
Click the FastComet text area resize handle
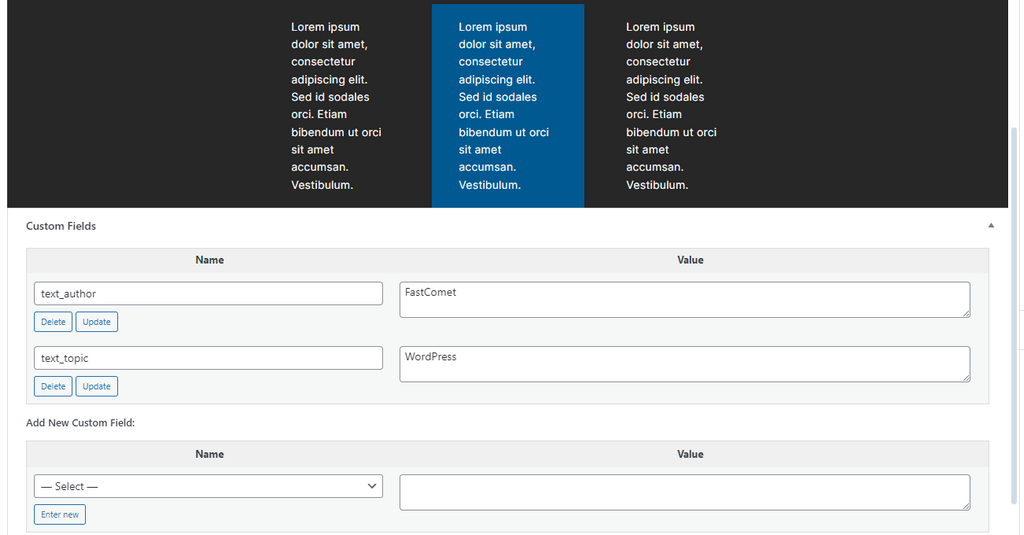pos(965,313)
